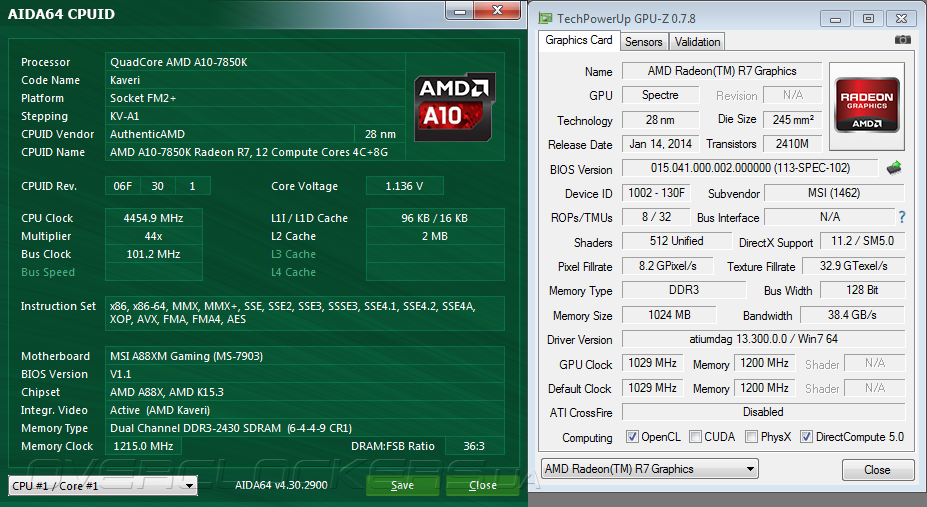The width and height of the screenshot is (927, 507).
Task: Click the Release Date Jan 14, 2014 field
Action: (660, 144)
